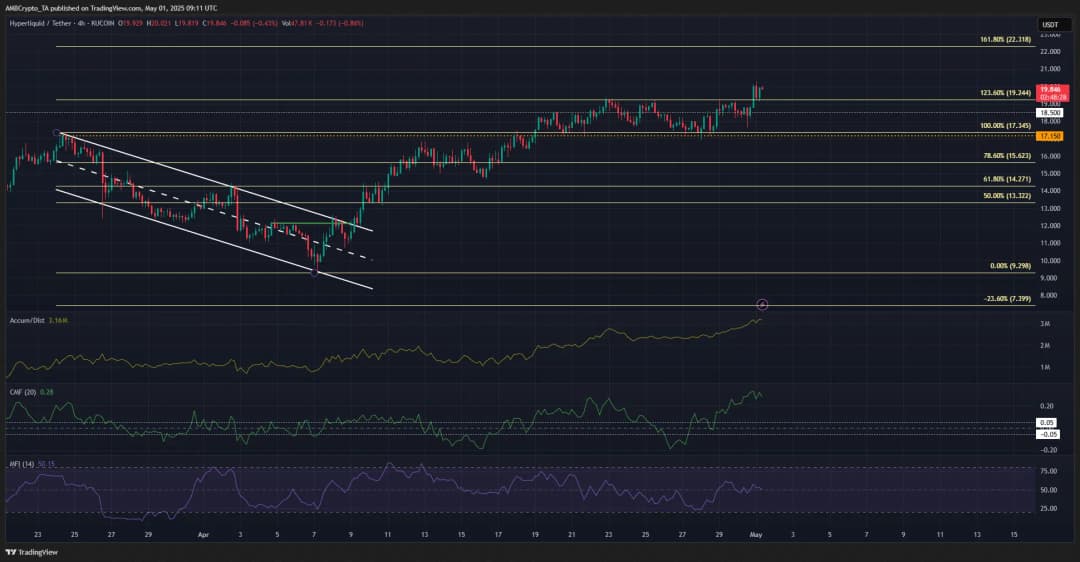
Task: Click the USDT currency label on price axis
Action: tap(1049, 24)
